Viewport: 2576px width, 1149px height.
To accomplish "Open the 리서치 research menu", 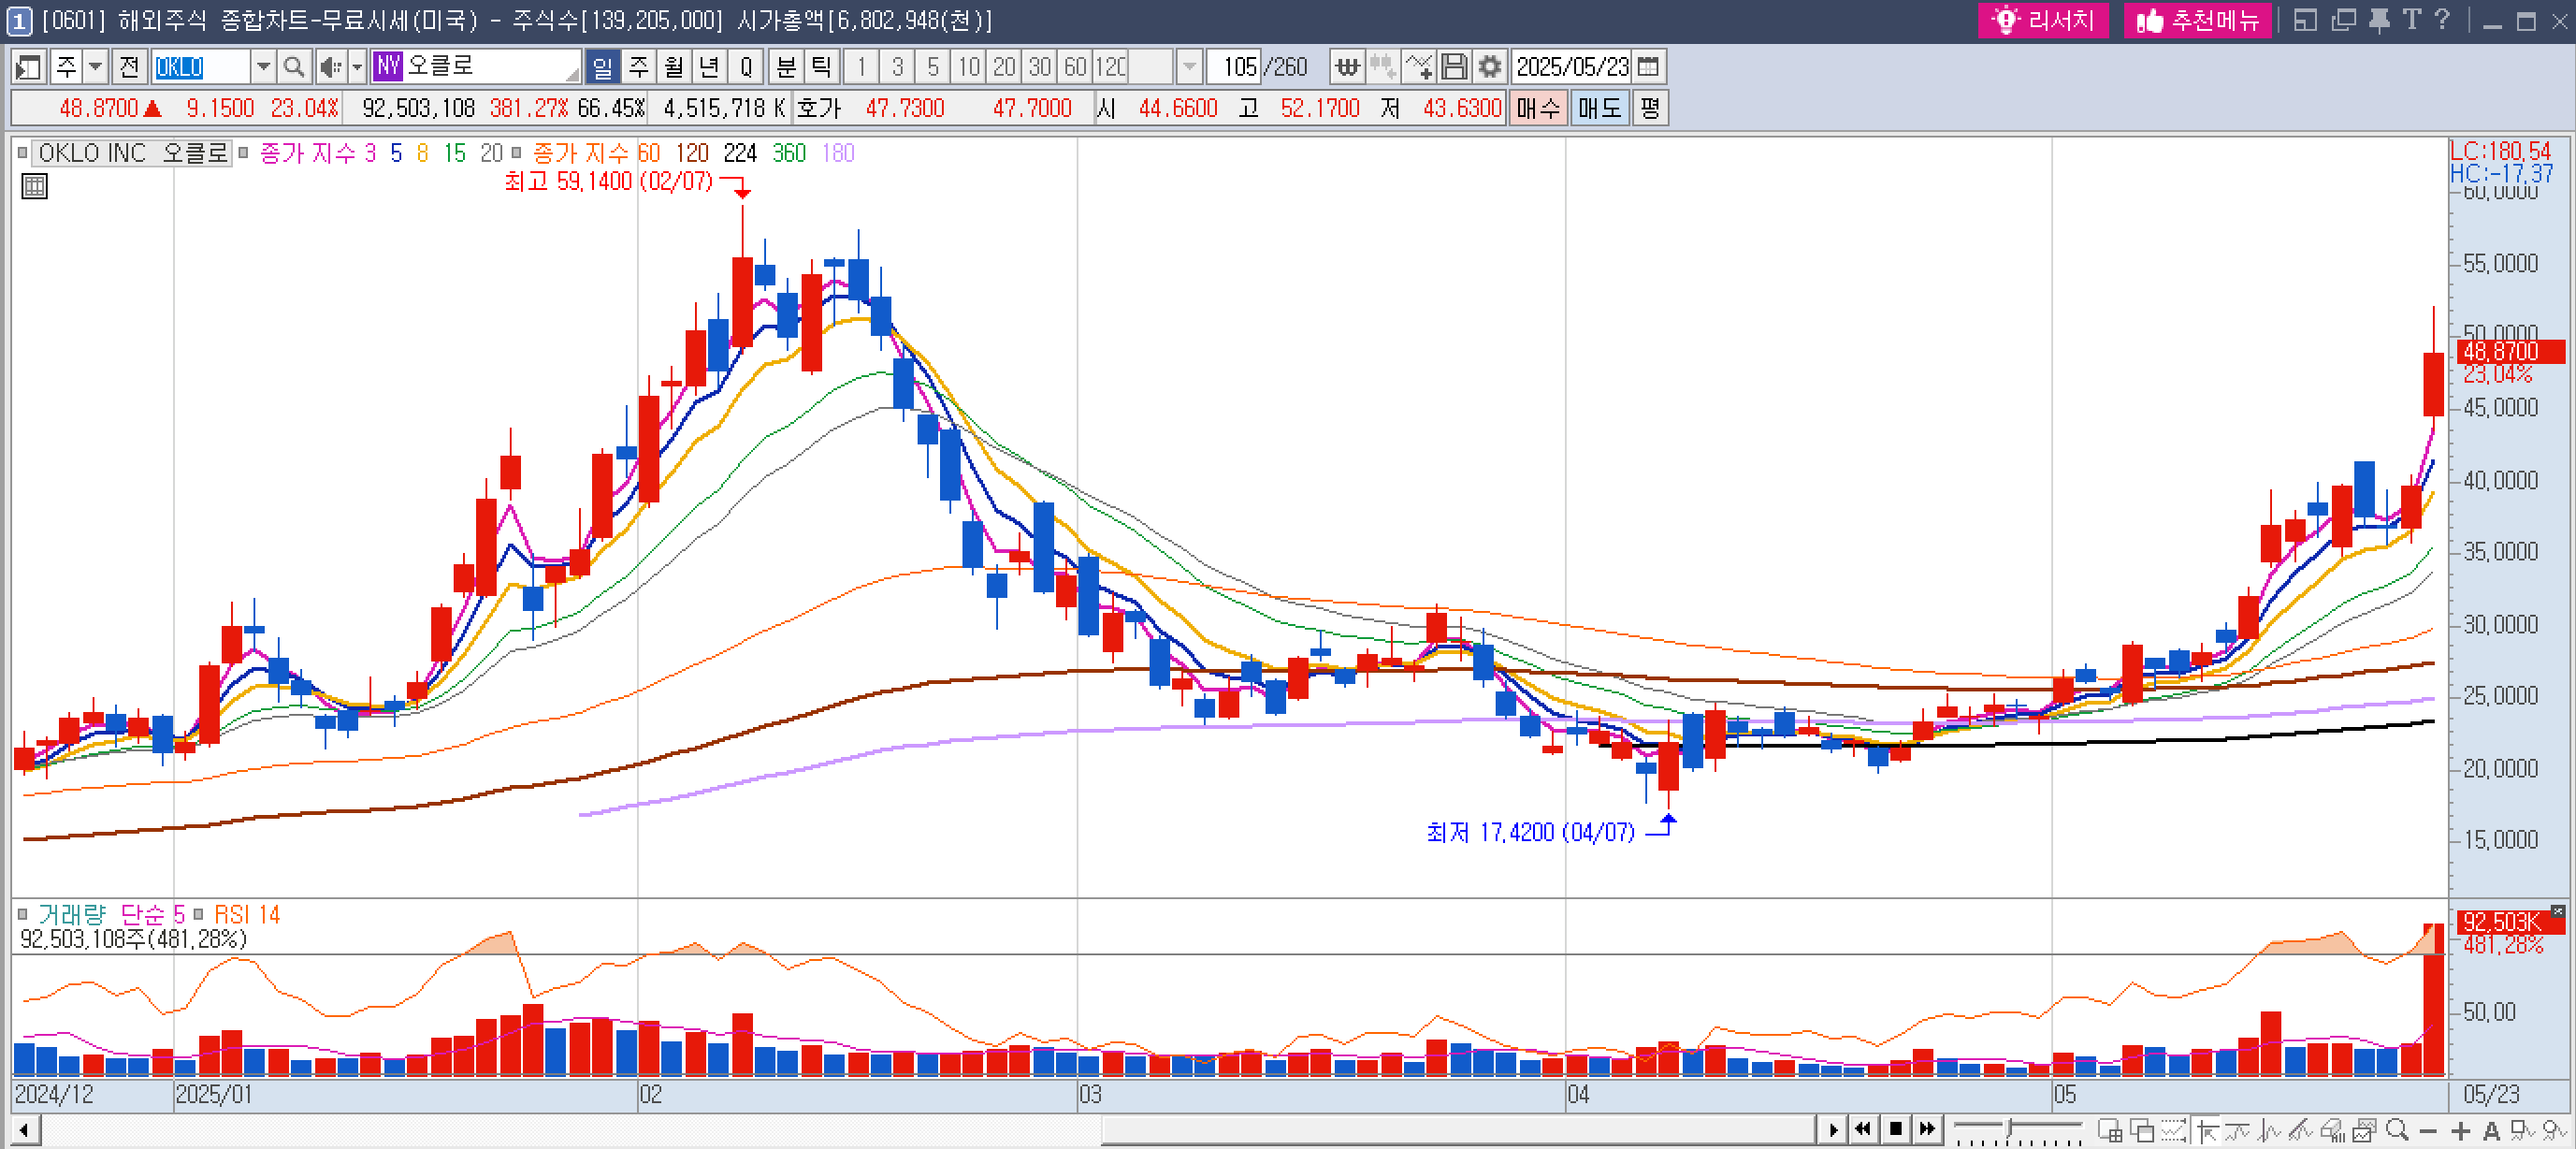I will pyautogui.click(x=2042, y=20).
